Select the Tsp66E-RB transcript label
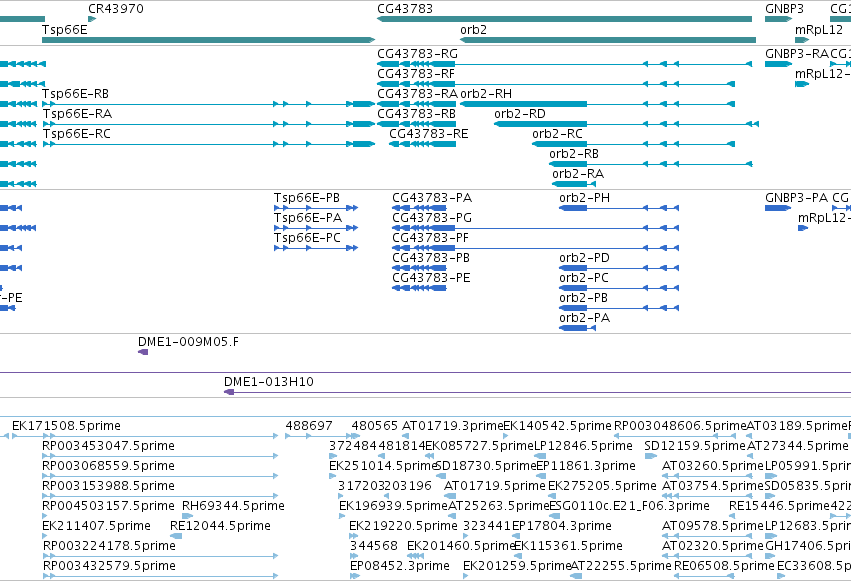 tap(75, 94)
